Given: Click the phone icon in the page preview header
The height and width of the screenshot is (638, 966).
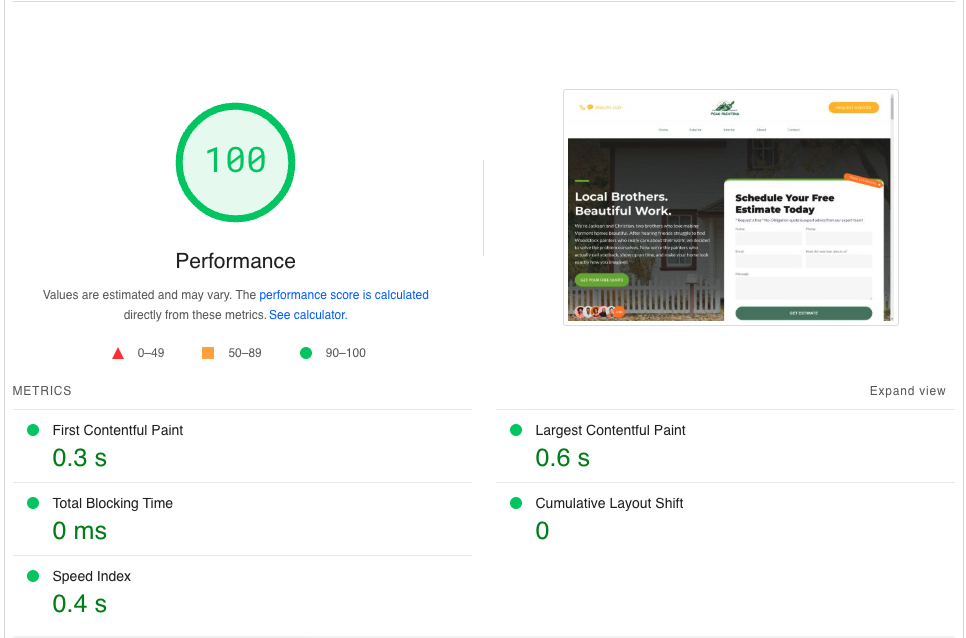Looking at the screenshot, I should click(x=580, y=107).
